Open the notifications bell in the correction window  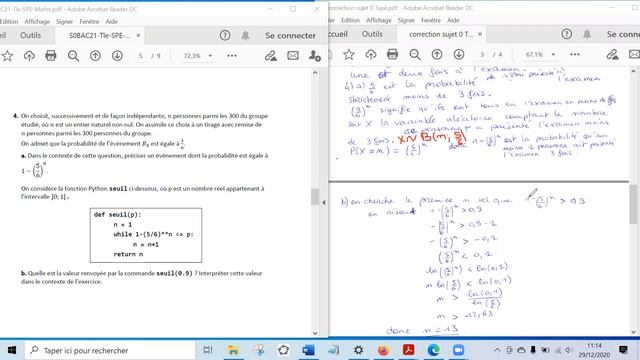pos(587,34)
